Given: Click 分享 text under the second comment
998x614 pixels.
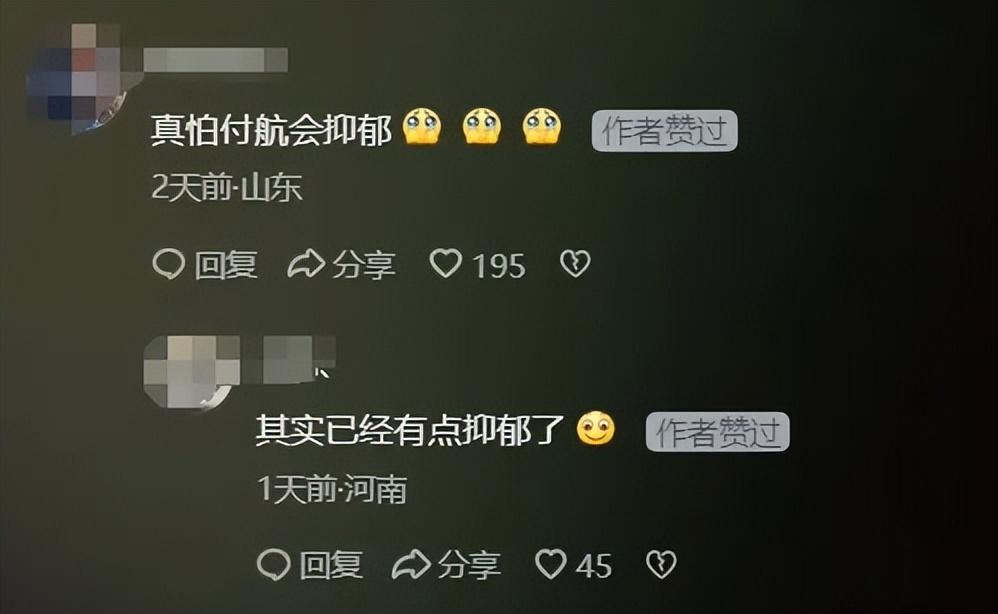Looking at the screenshot, I should tap(469, 565).
